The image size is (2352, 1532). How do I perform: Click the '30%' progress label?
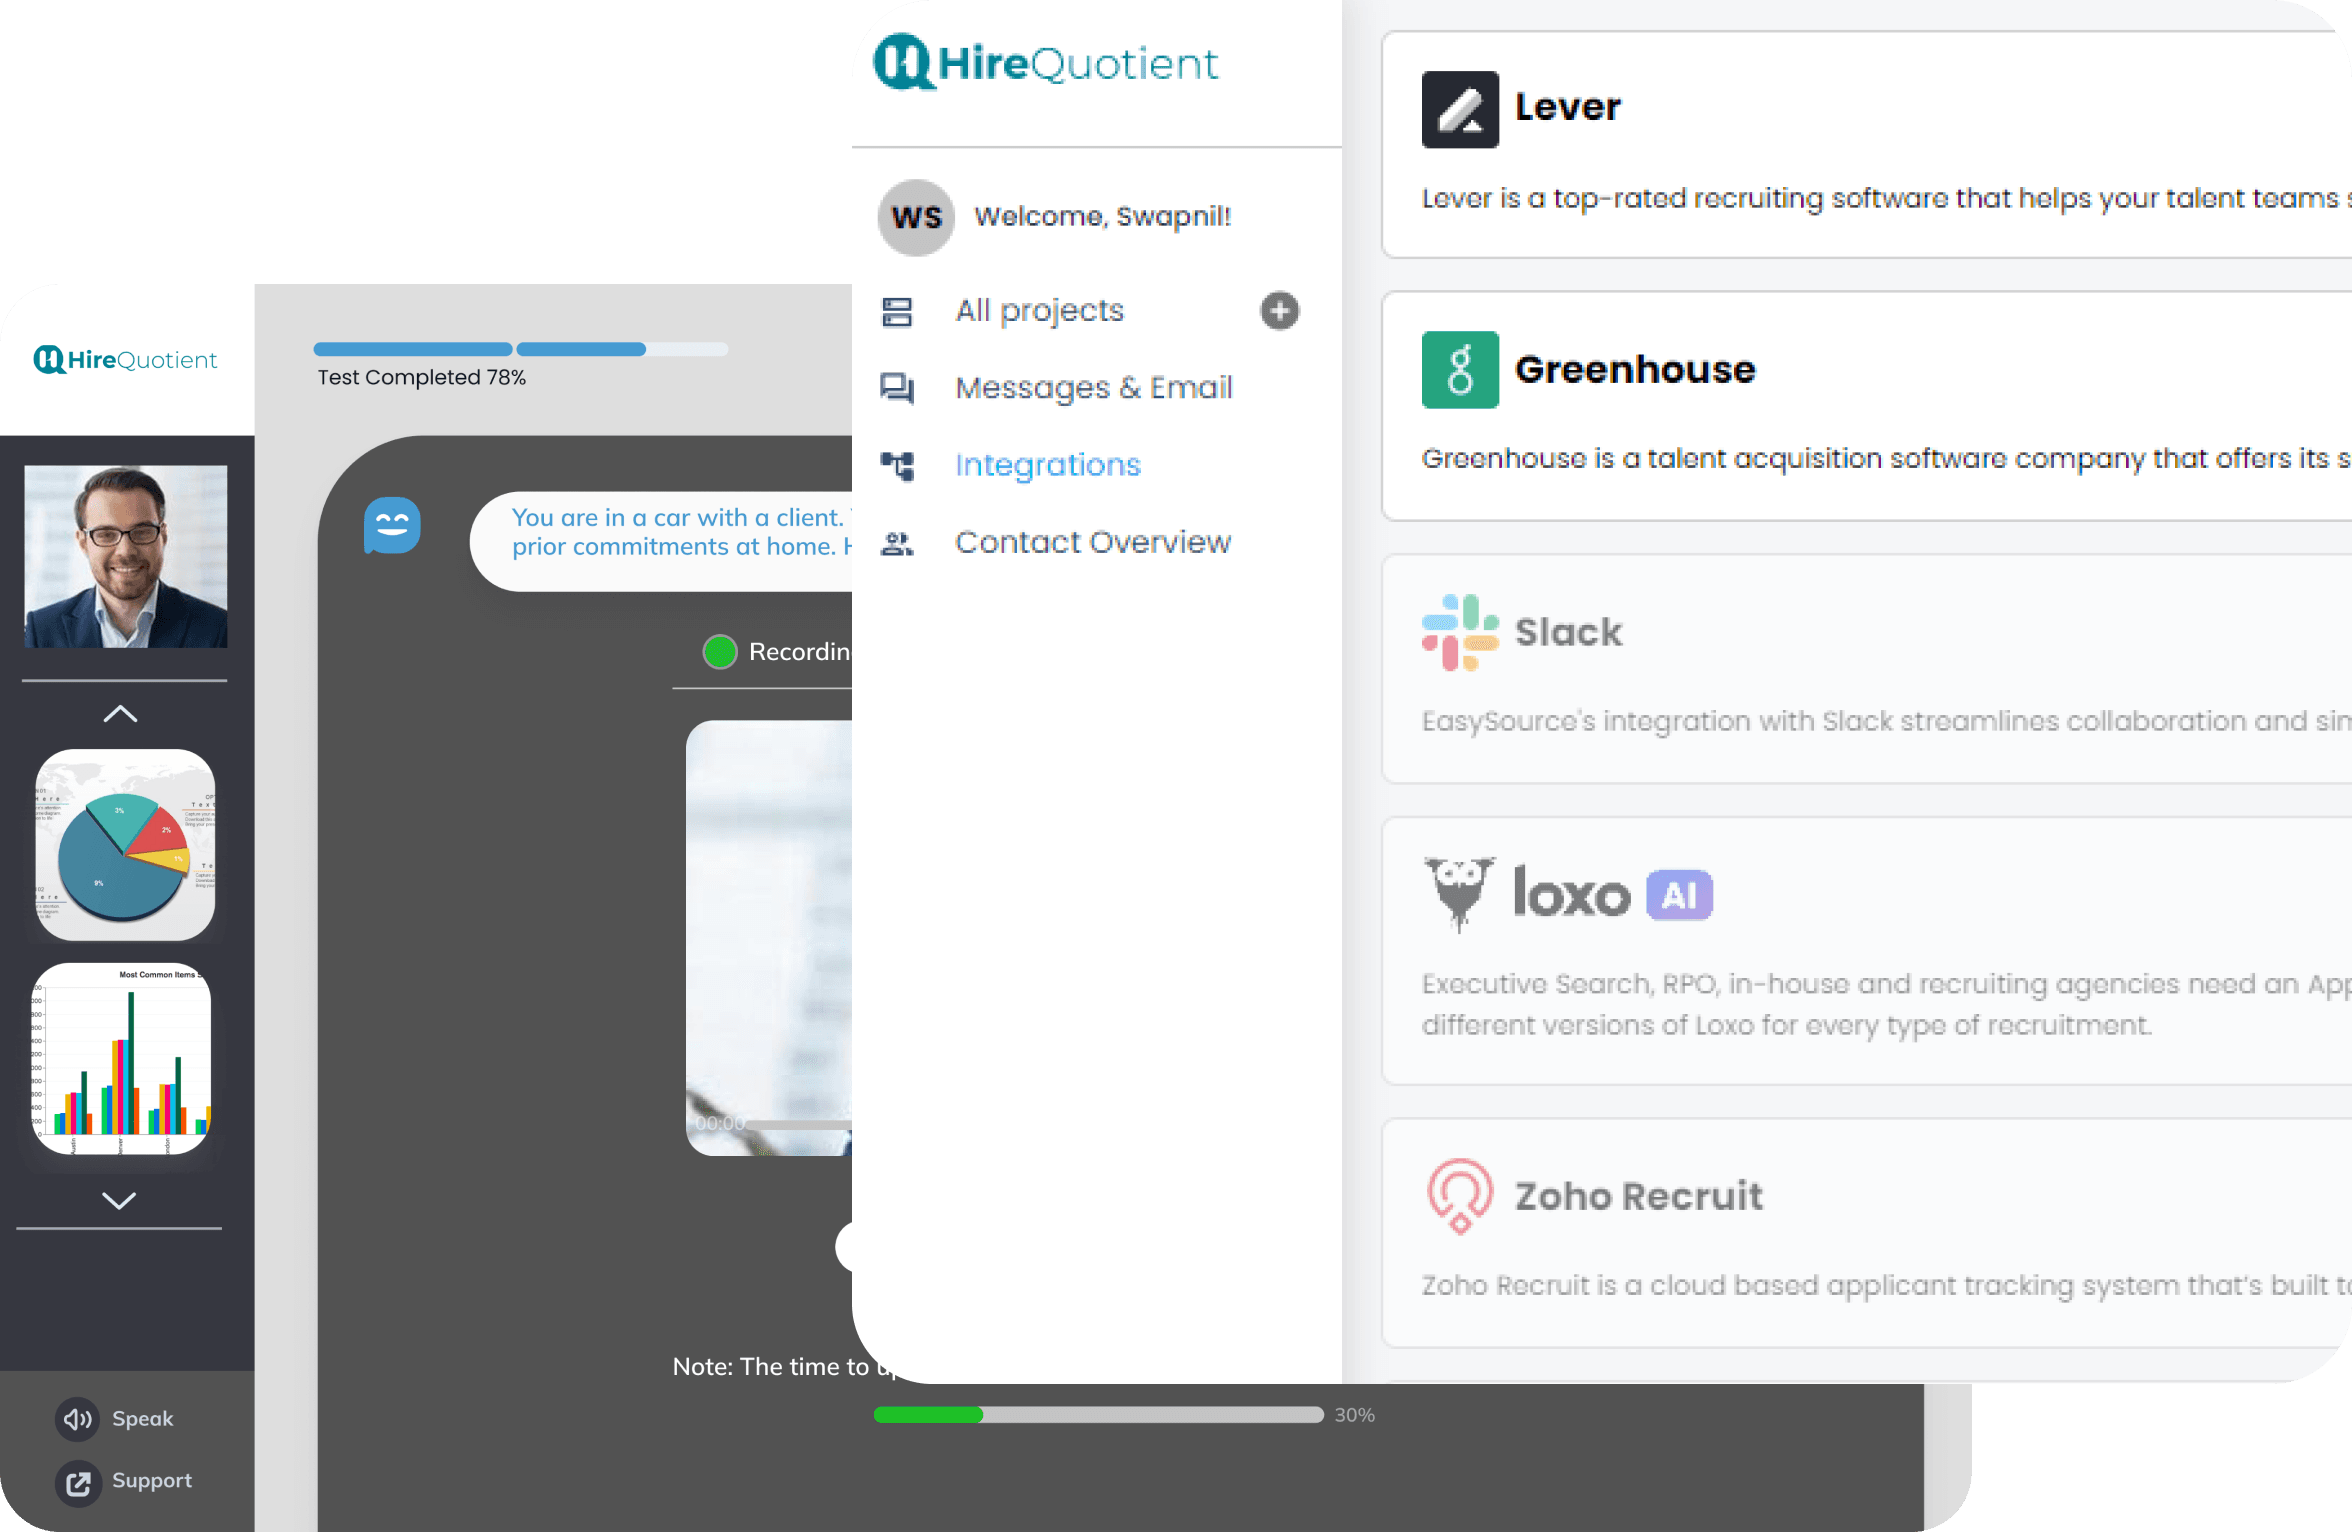(x=1354, y=1415)
